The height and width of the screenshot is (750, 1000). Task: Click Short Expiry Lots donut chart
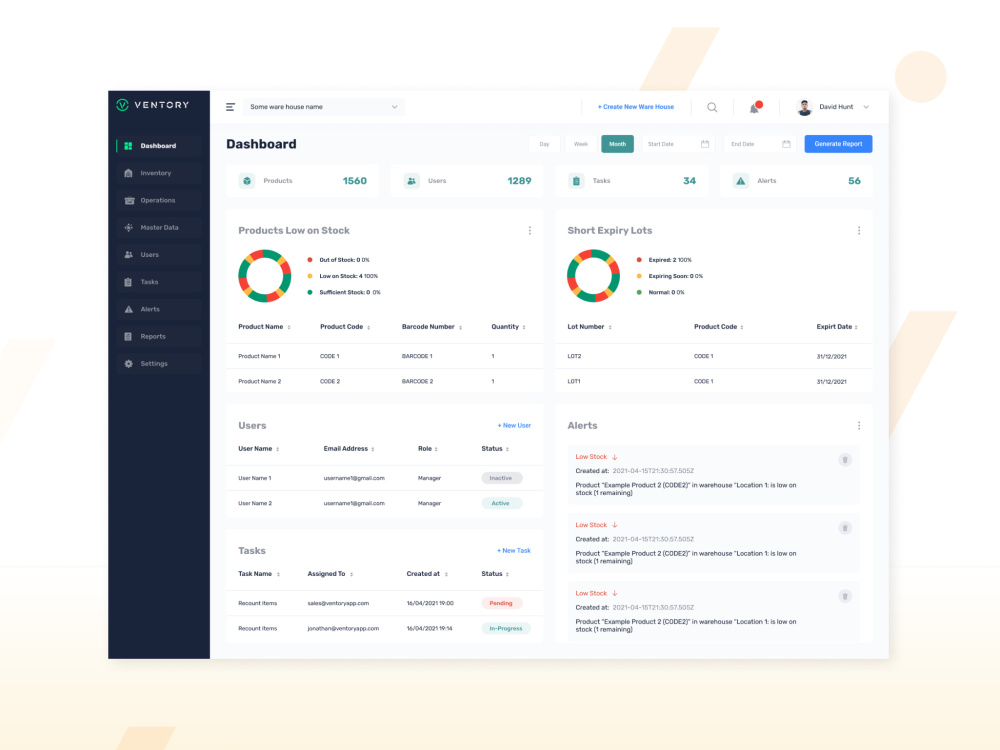pos(594,276)
